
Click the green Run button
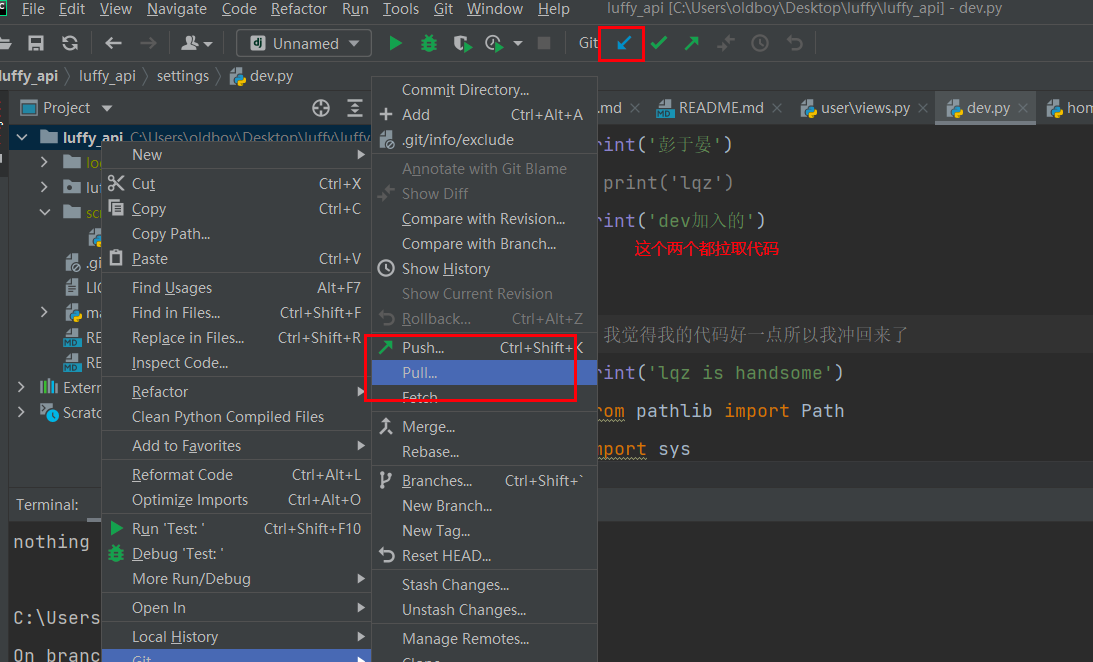[x=395, y=43]
